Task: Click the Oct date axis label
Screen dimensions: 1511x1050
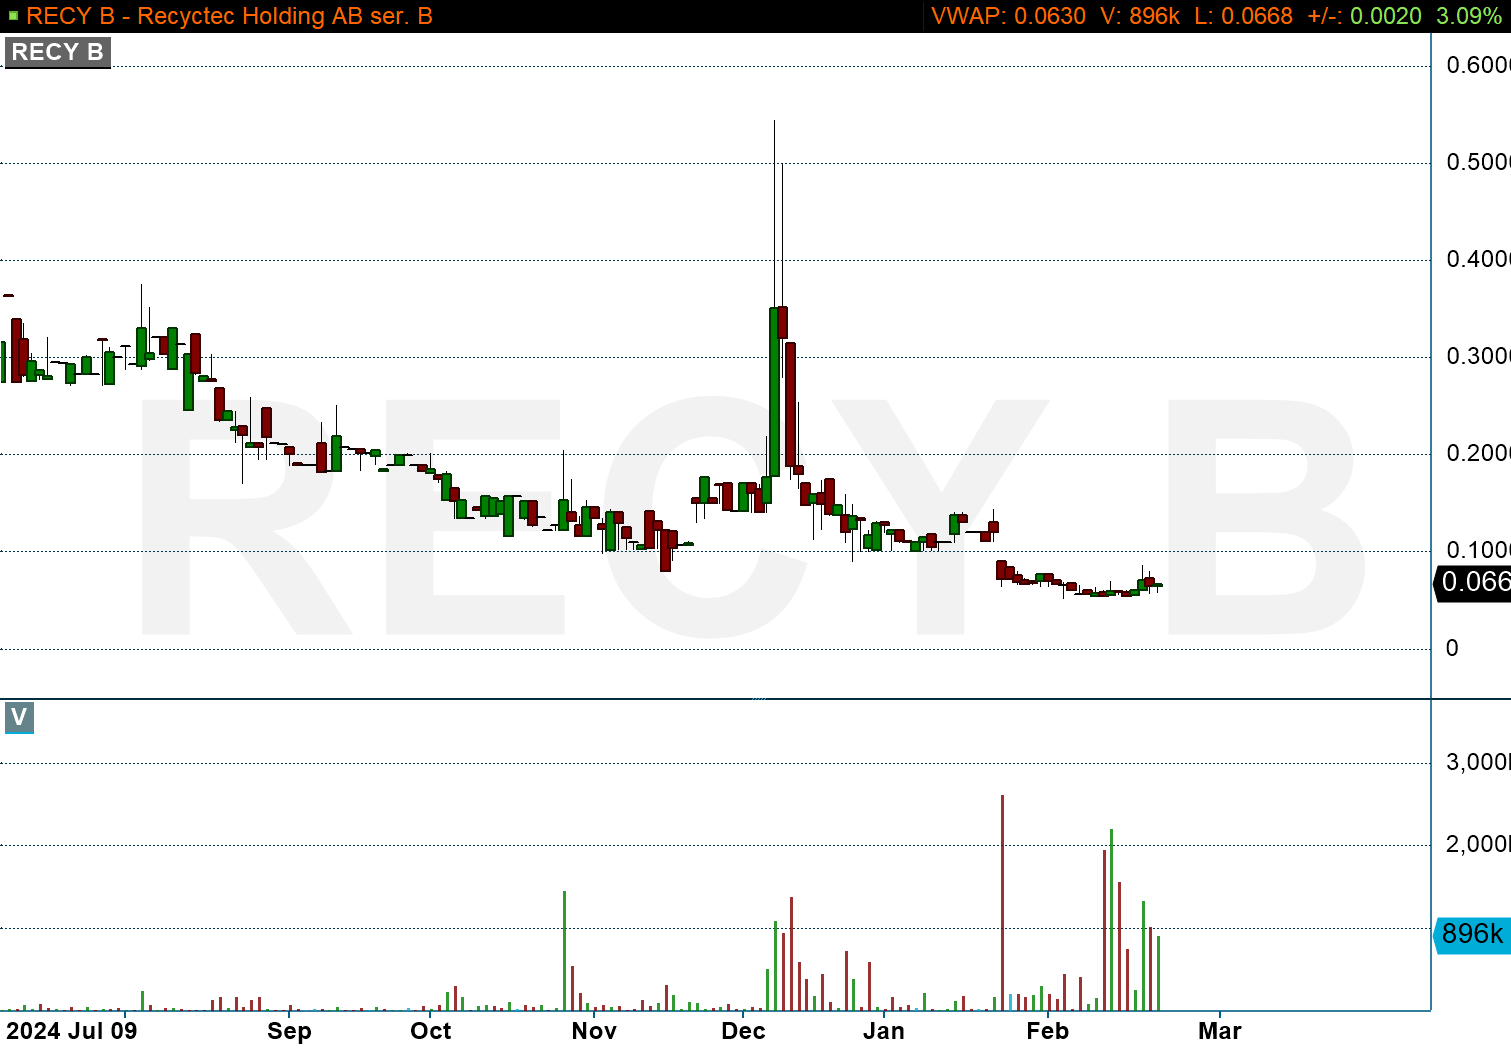Action: coord(431,1031)
